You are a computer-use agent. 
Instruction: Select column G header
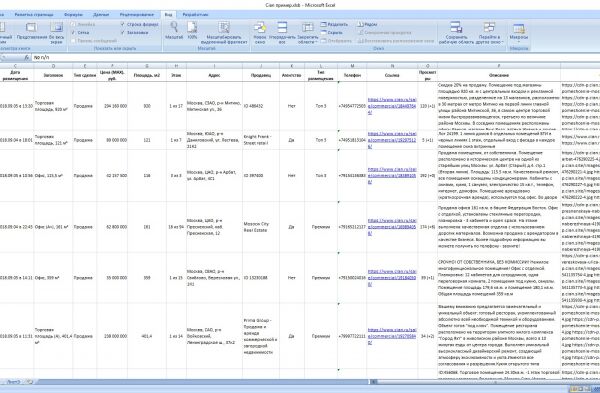click(x=147, y=66)
